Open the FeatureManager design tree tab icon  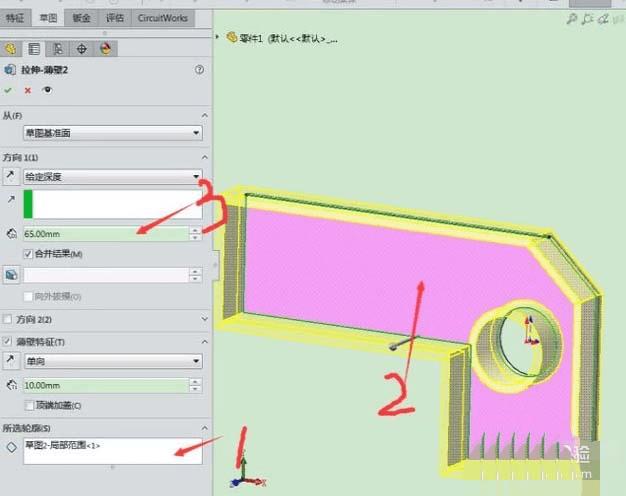click(x=10, y=49)
